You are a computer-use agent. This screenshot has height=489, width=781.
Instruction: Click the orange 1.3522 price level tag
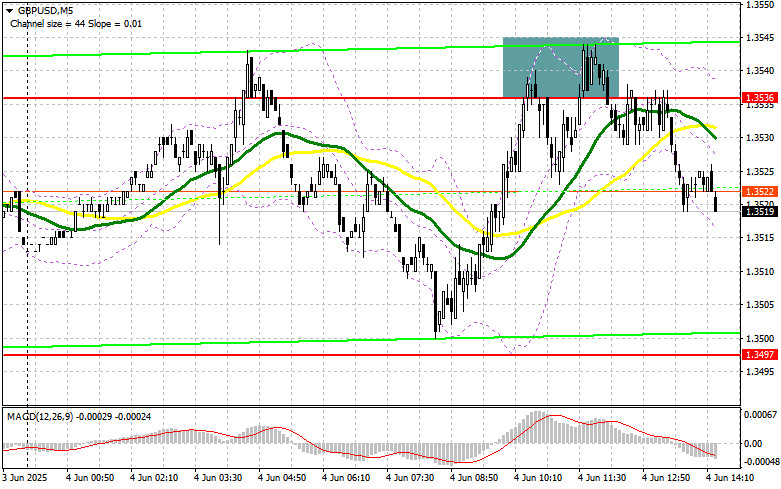[x=759, y=191]
